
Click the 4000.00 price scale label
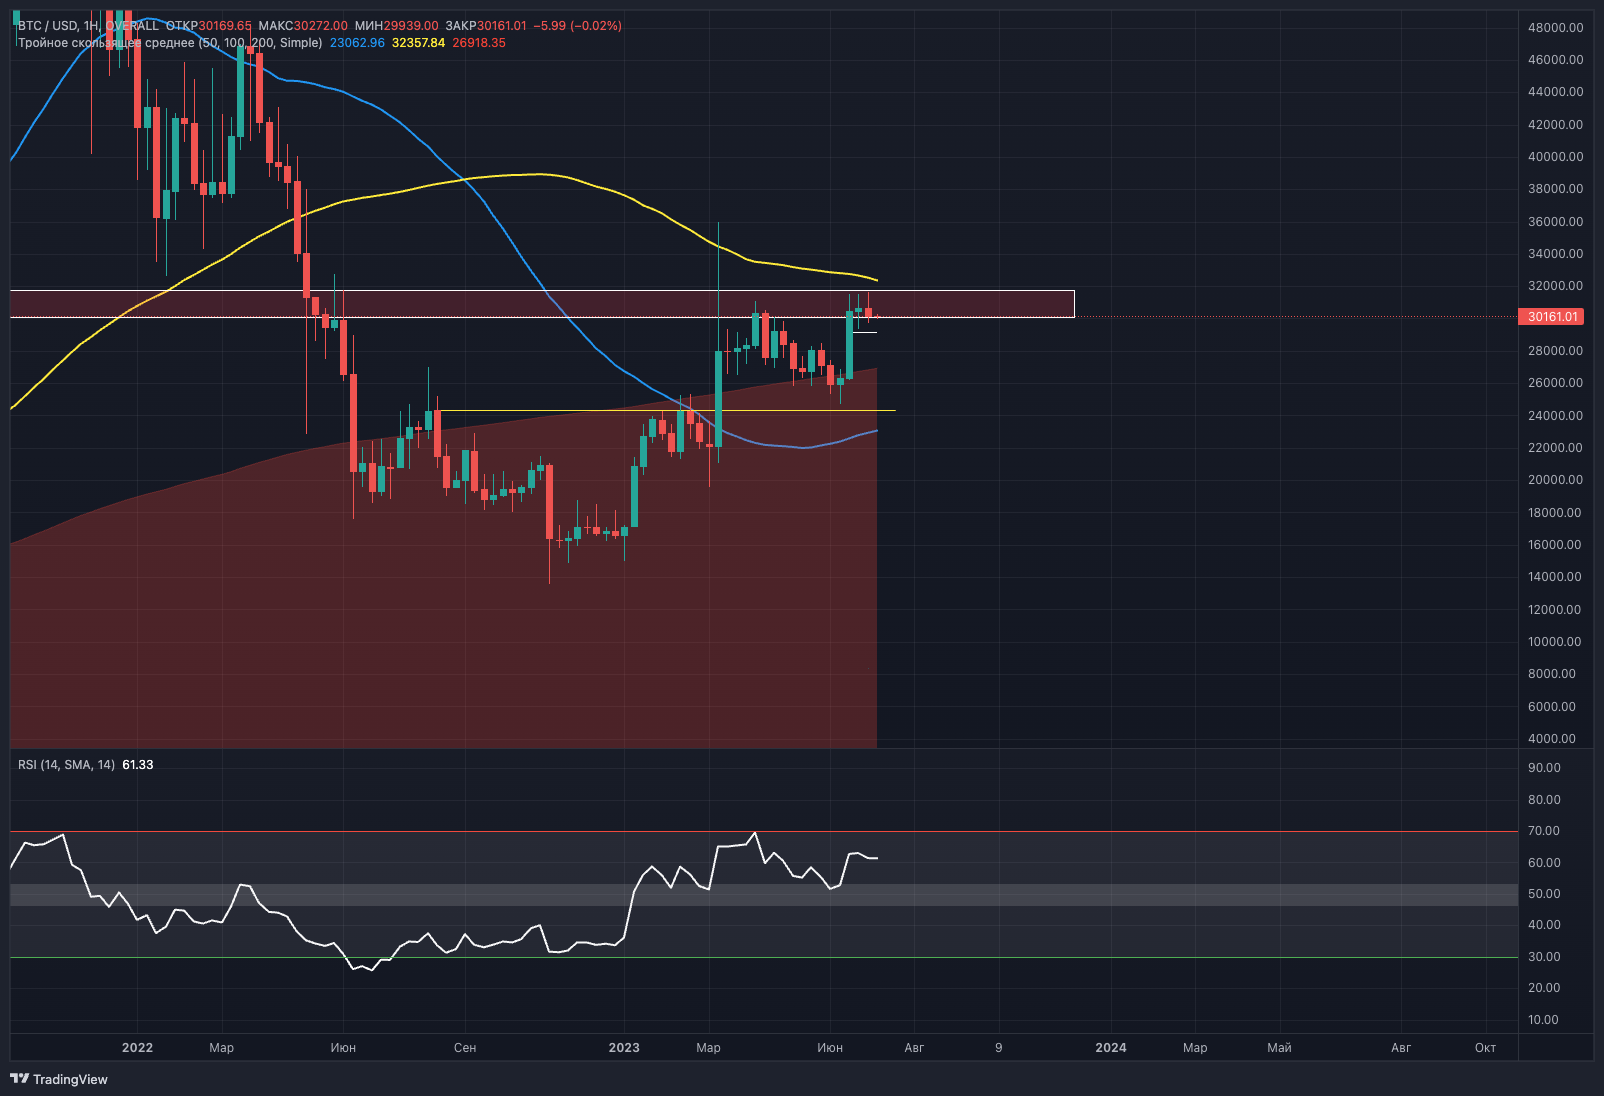pos(1552,738)
